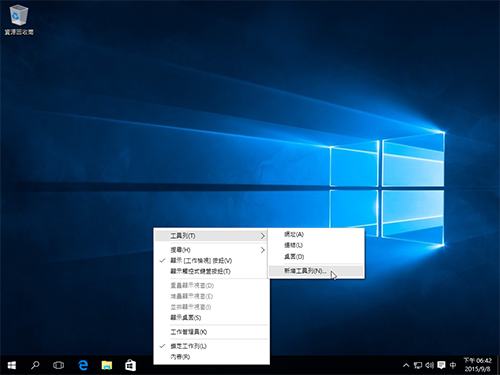
Task: Select 顯示桌面(S) menu item
Action: pyautogui.click(x=211, y=318)
